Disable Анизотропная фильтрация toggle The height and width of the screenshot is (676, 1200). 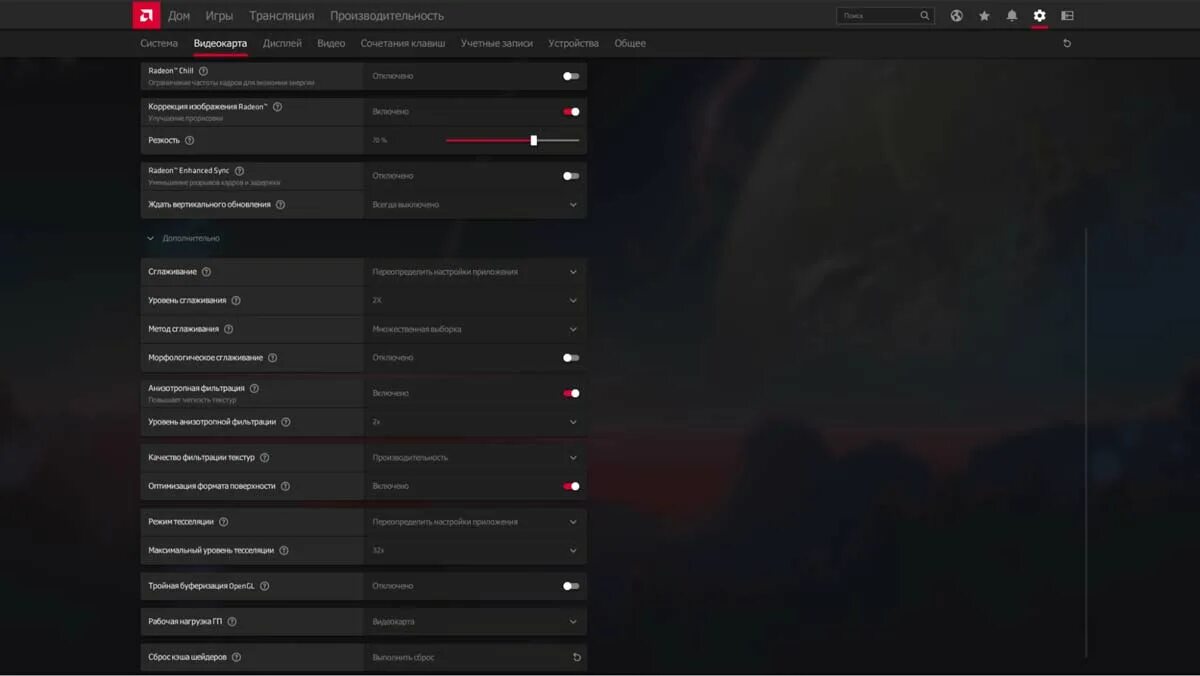(571, 393)
